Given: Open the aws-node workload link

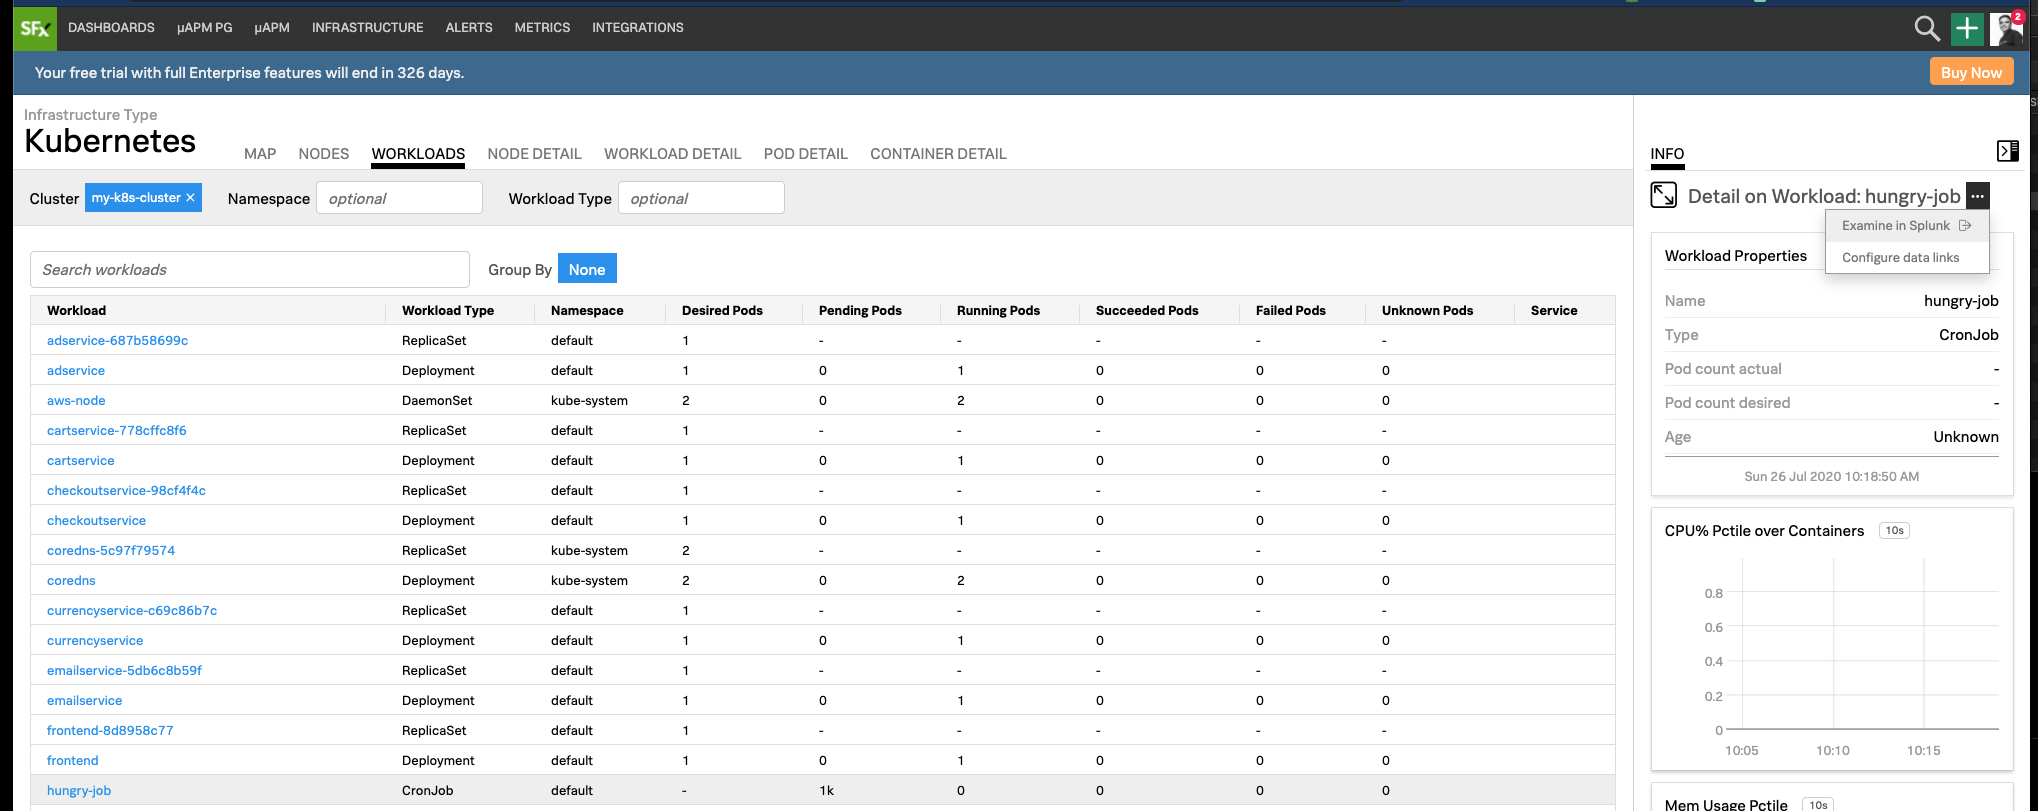Looking at the screenshot, I should tap(76, 400).
